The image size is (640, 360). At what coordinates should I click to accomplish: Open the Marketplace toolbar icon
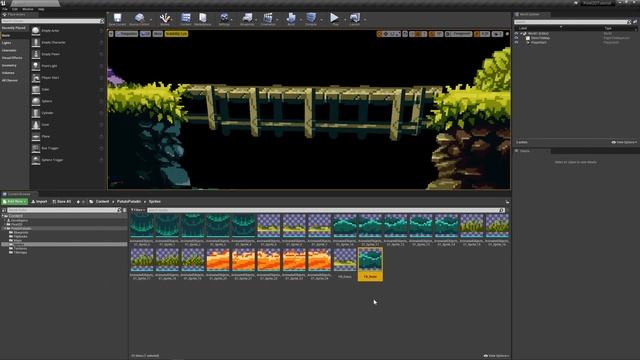203,19
